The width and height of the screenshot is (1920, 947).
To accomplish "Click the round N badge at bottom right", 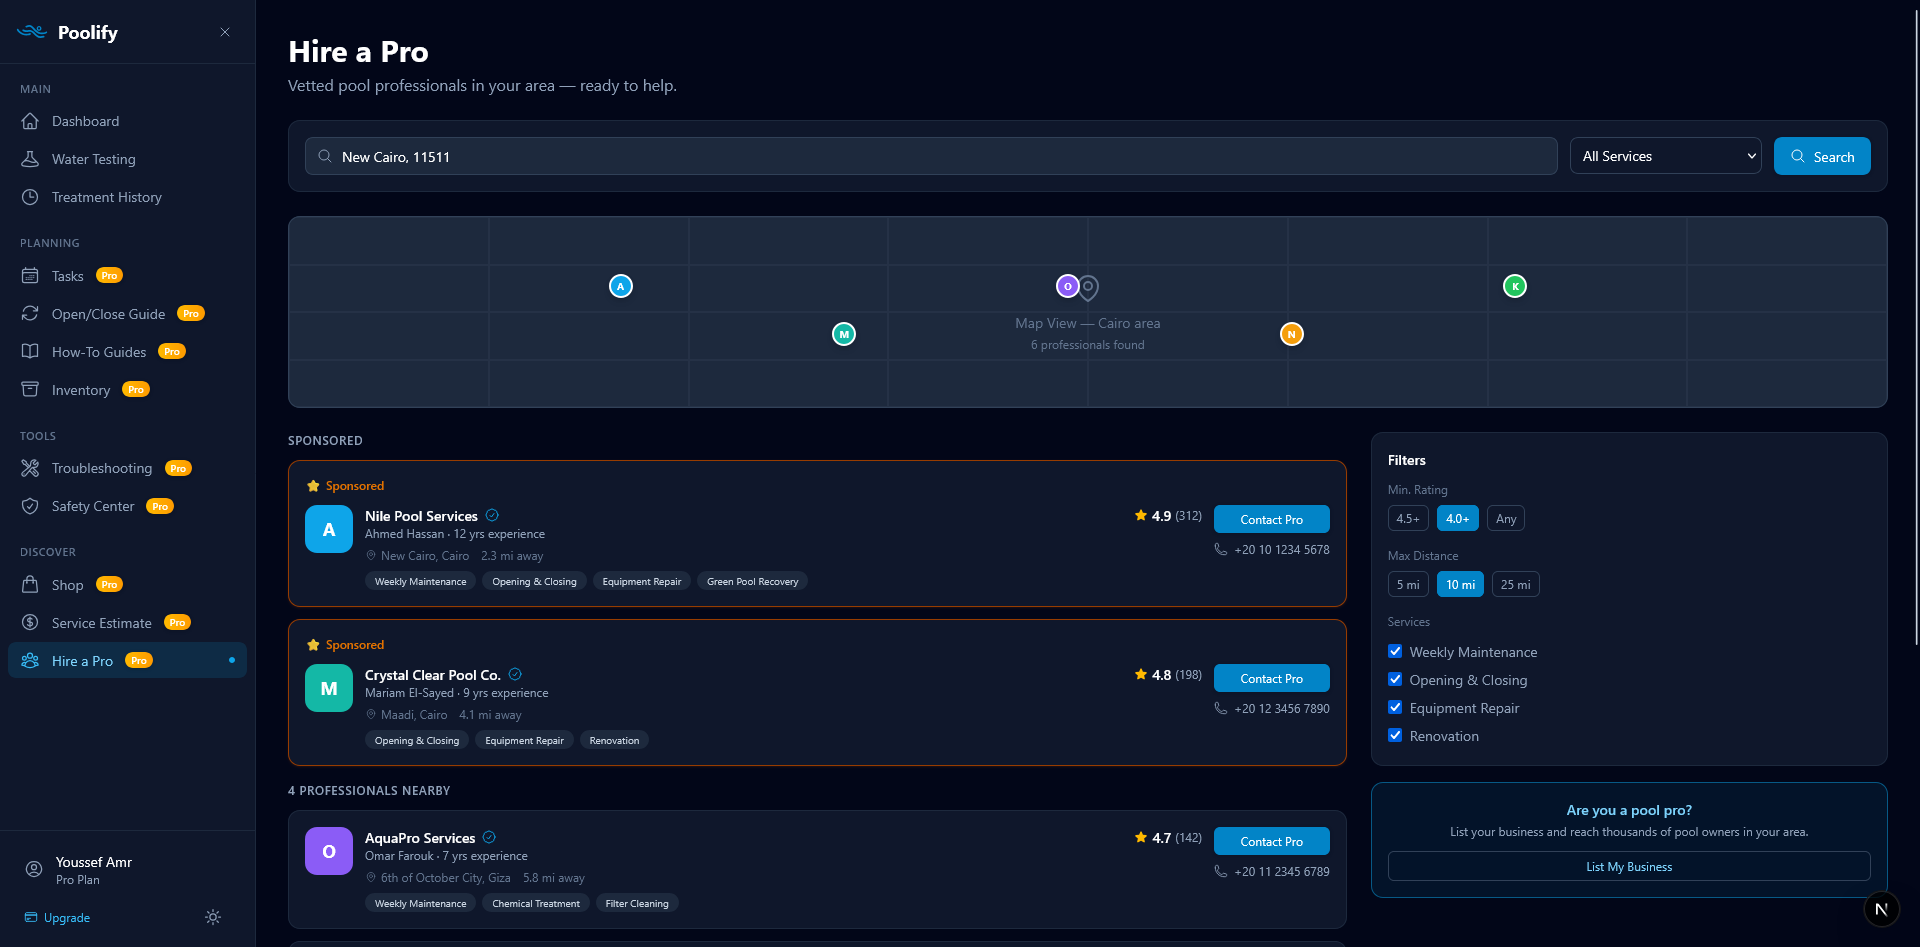I will coord(1881,909).
